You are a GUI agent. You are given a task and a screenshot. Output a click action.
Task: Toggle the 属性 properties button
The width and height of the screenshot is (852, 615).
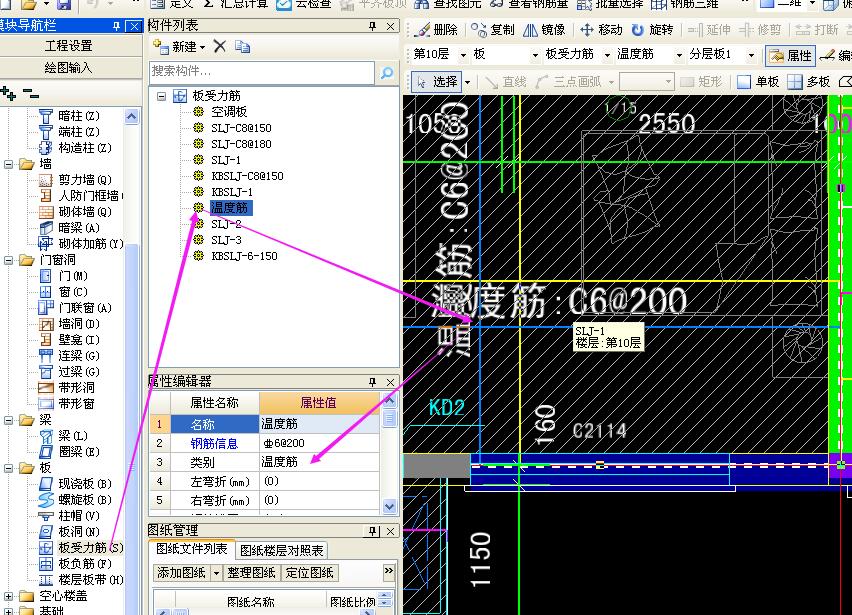pos(790,55)
